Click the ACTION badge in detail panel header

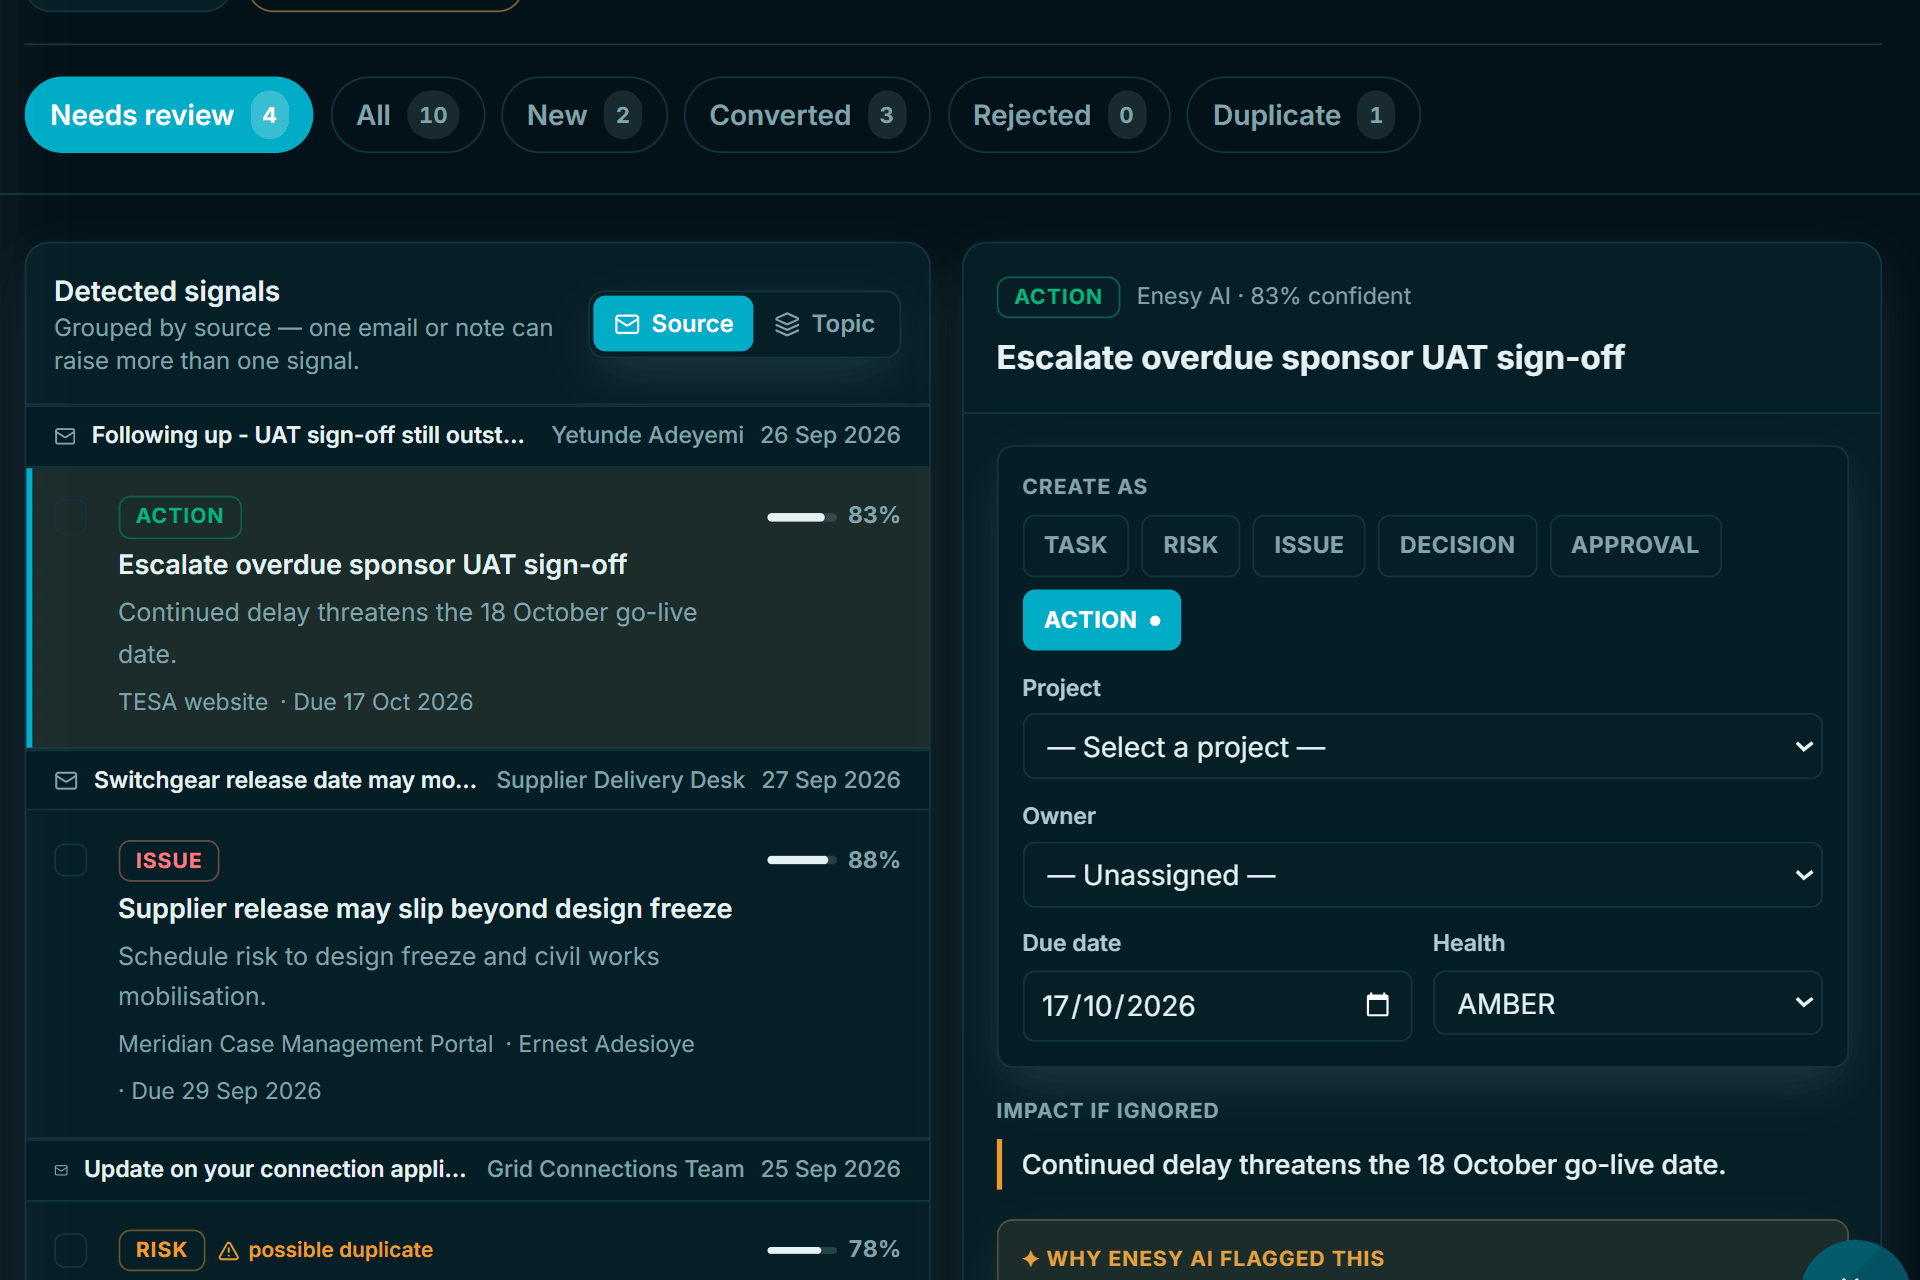click(1058, 297)
